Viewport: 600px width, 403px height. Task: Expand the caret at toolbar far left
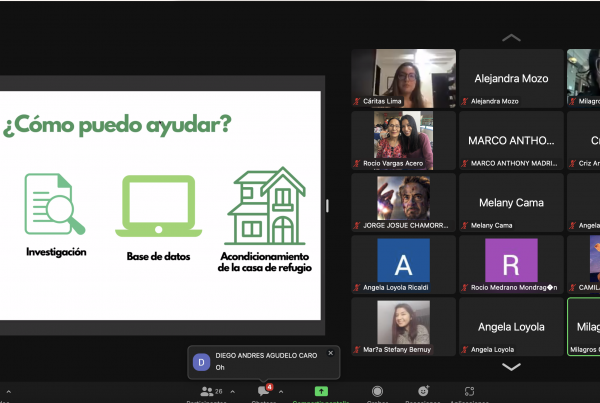click(8, 392)
